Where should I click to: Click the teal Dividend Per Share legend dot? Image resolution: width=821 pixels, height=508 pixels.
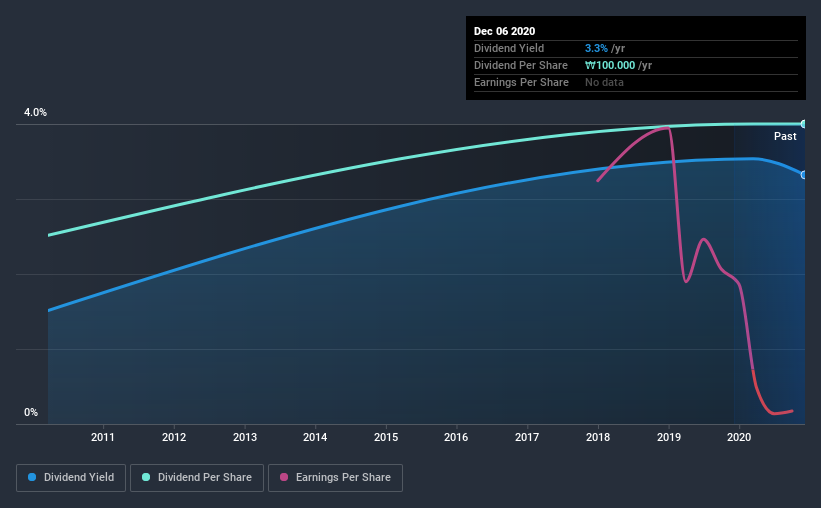tap(146, 477)
